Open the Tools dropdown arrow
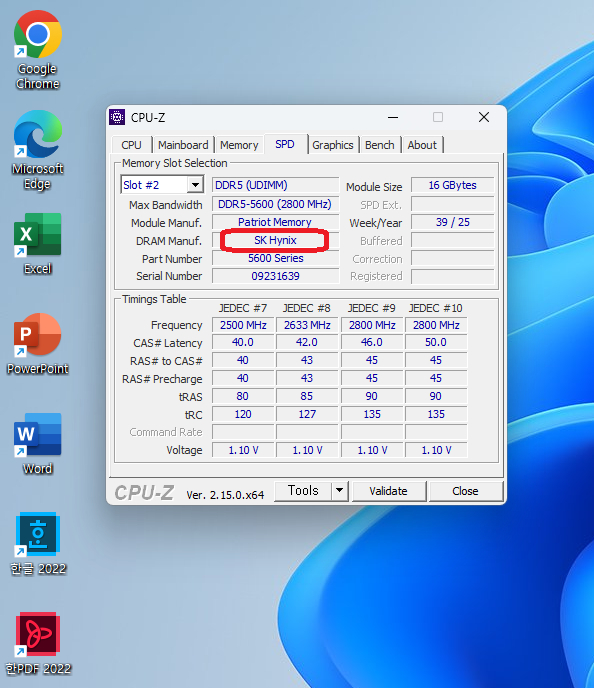Screen dimensions: 594x688 (339, 491)
